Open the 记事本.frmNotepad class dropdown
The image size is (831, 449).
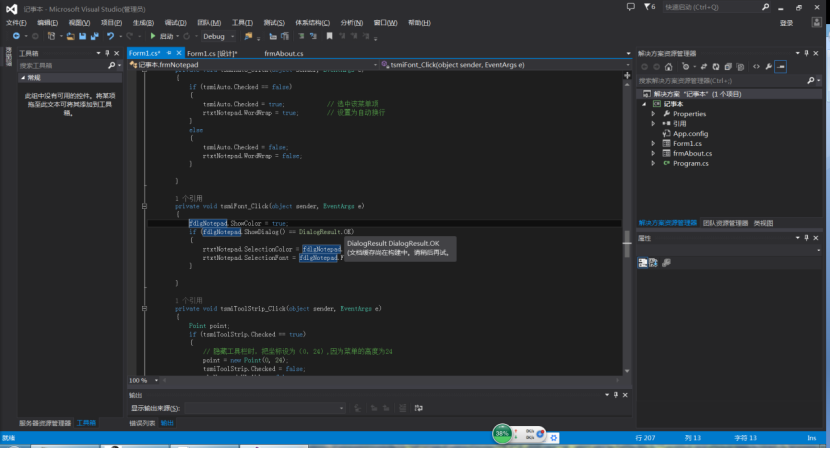[253, 65]
